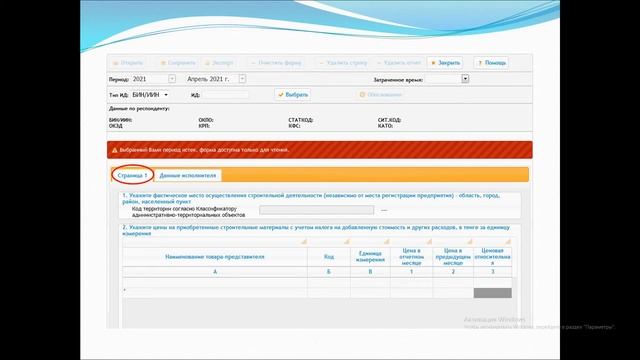The width and height of the screenshot is (640, 360).
Task: Click the Код column header
Action: click(329, 257)
